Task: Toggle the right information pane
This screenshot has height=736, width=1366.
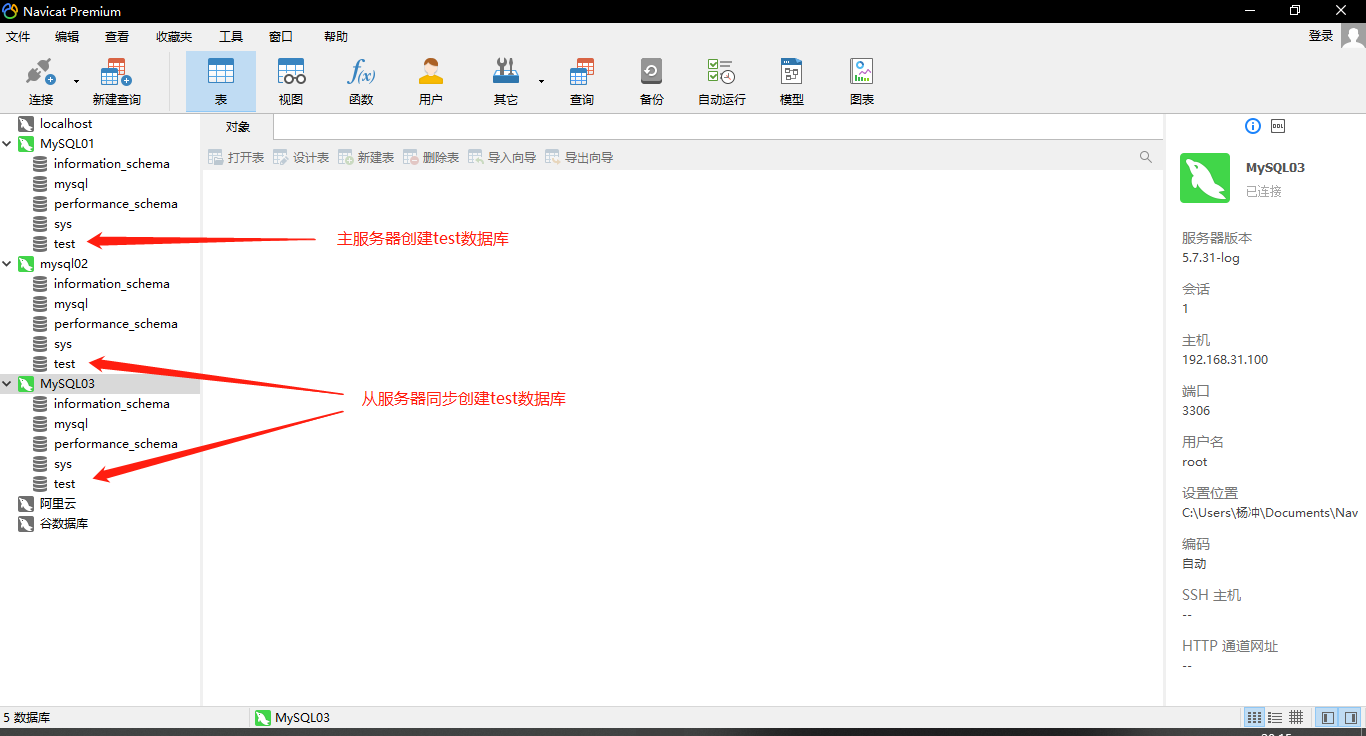Action: (x=1349, y=717)
